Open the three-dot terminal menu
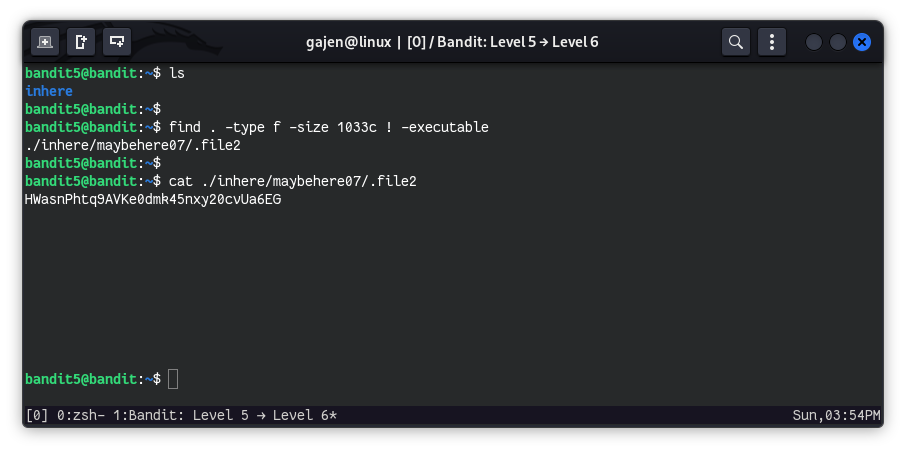The image size is (906, 452). pos(771,42)
